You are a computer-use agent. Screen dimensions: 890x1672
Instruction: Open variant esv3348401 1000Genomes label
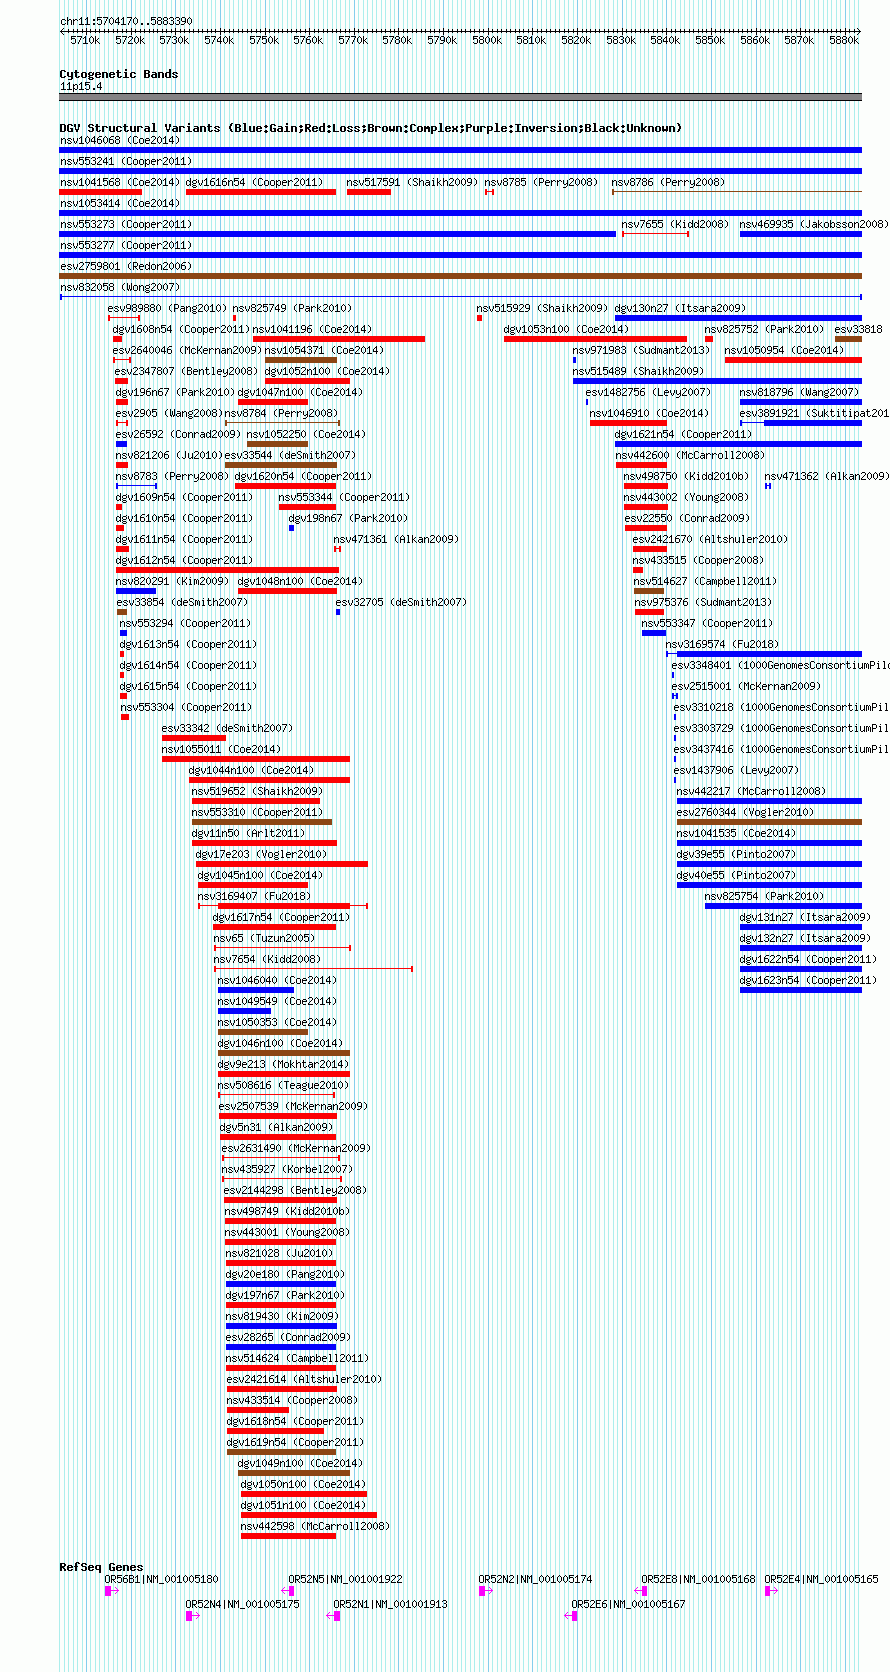[x=780, y=665]
